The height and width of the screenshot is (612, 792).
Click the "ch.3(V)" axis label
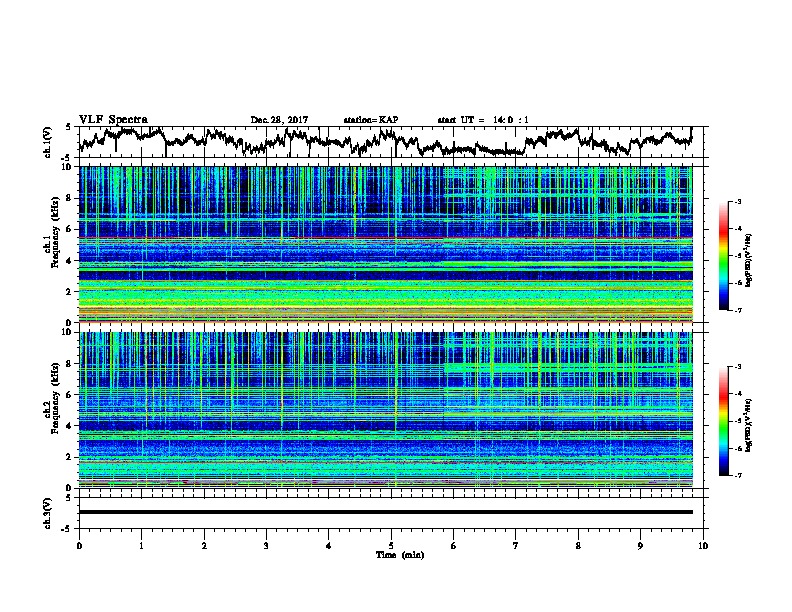[47, 513]
